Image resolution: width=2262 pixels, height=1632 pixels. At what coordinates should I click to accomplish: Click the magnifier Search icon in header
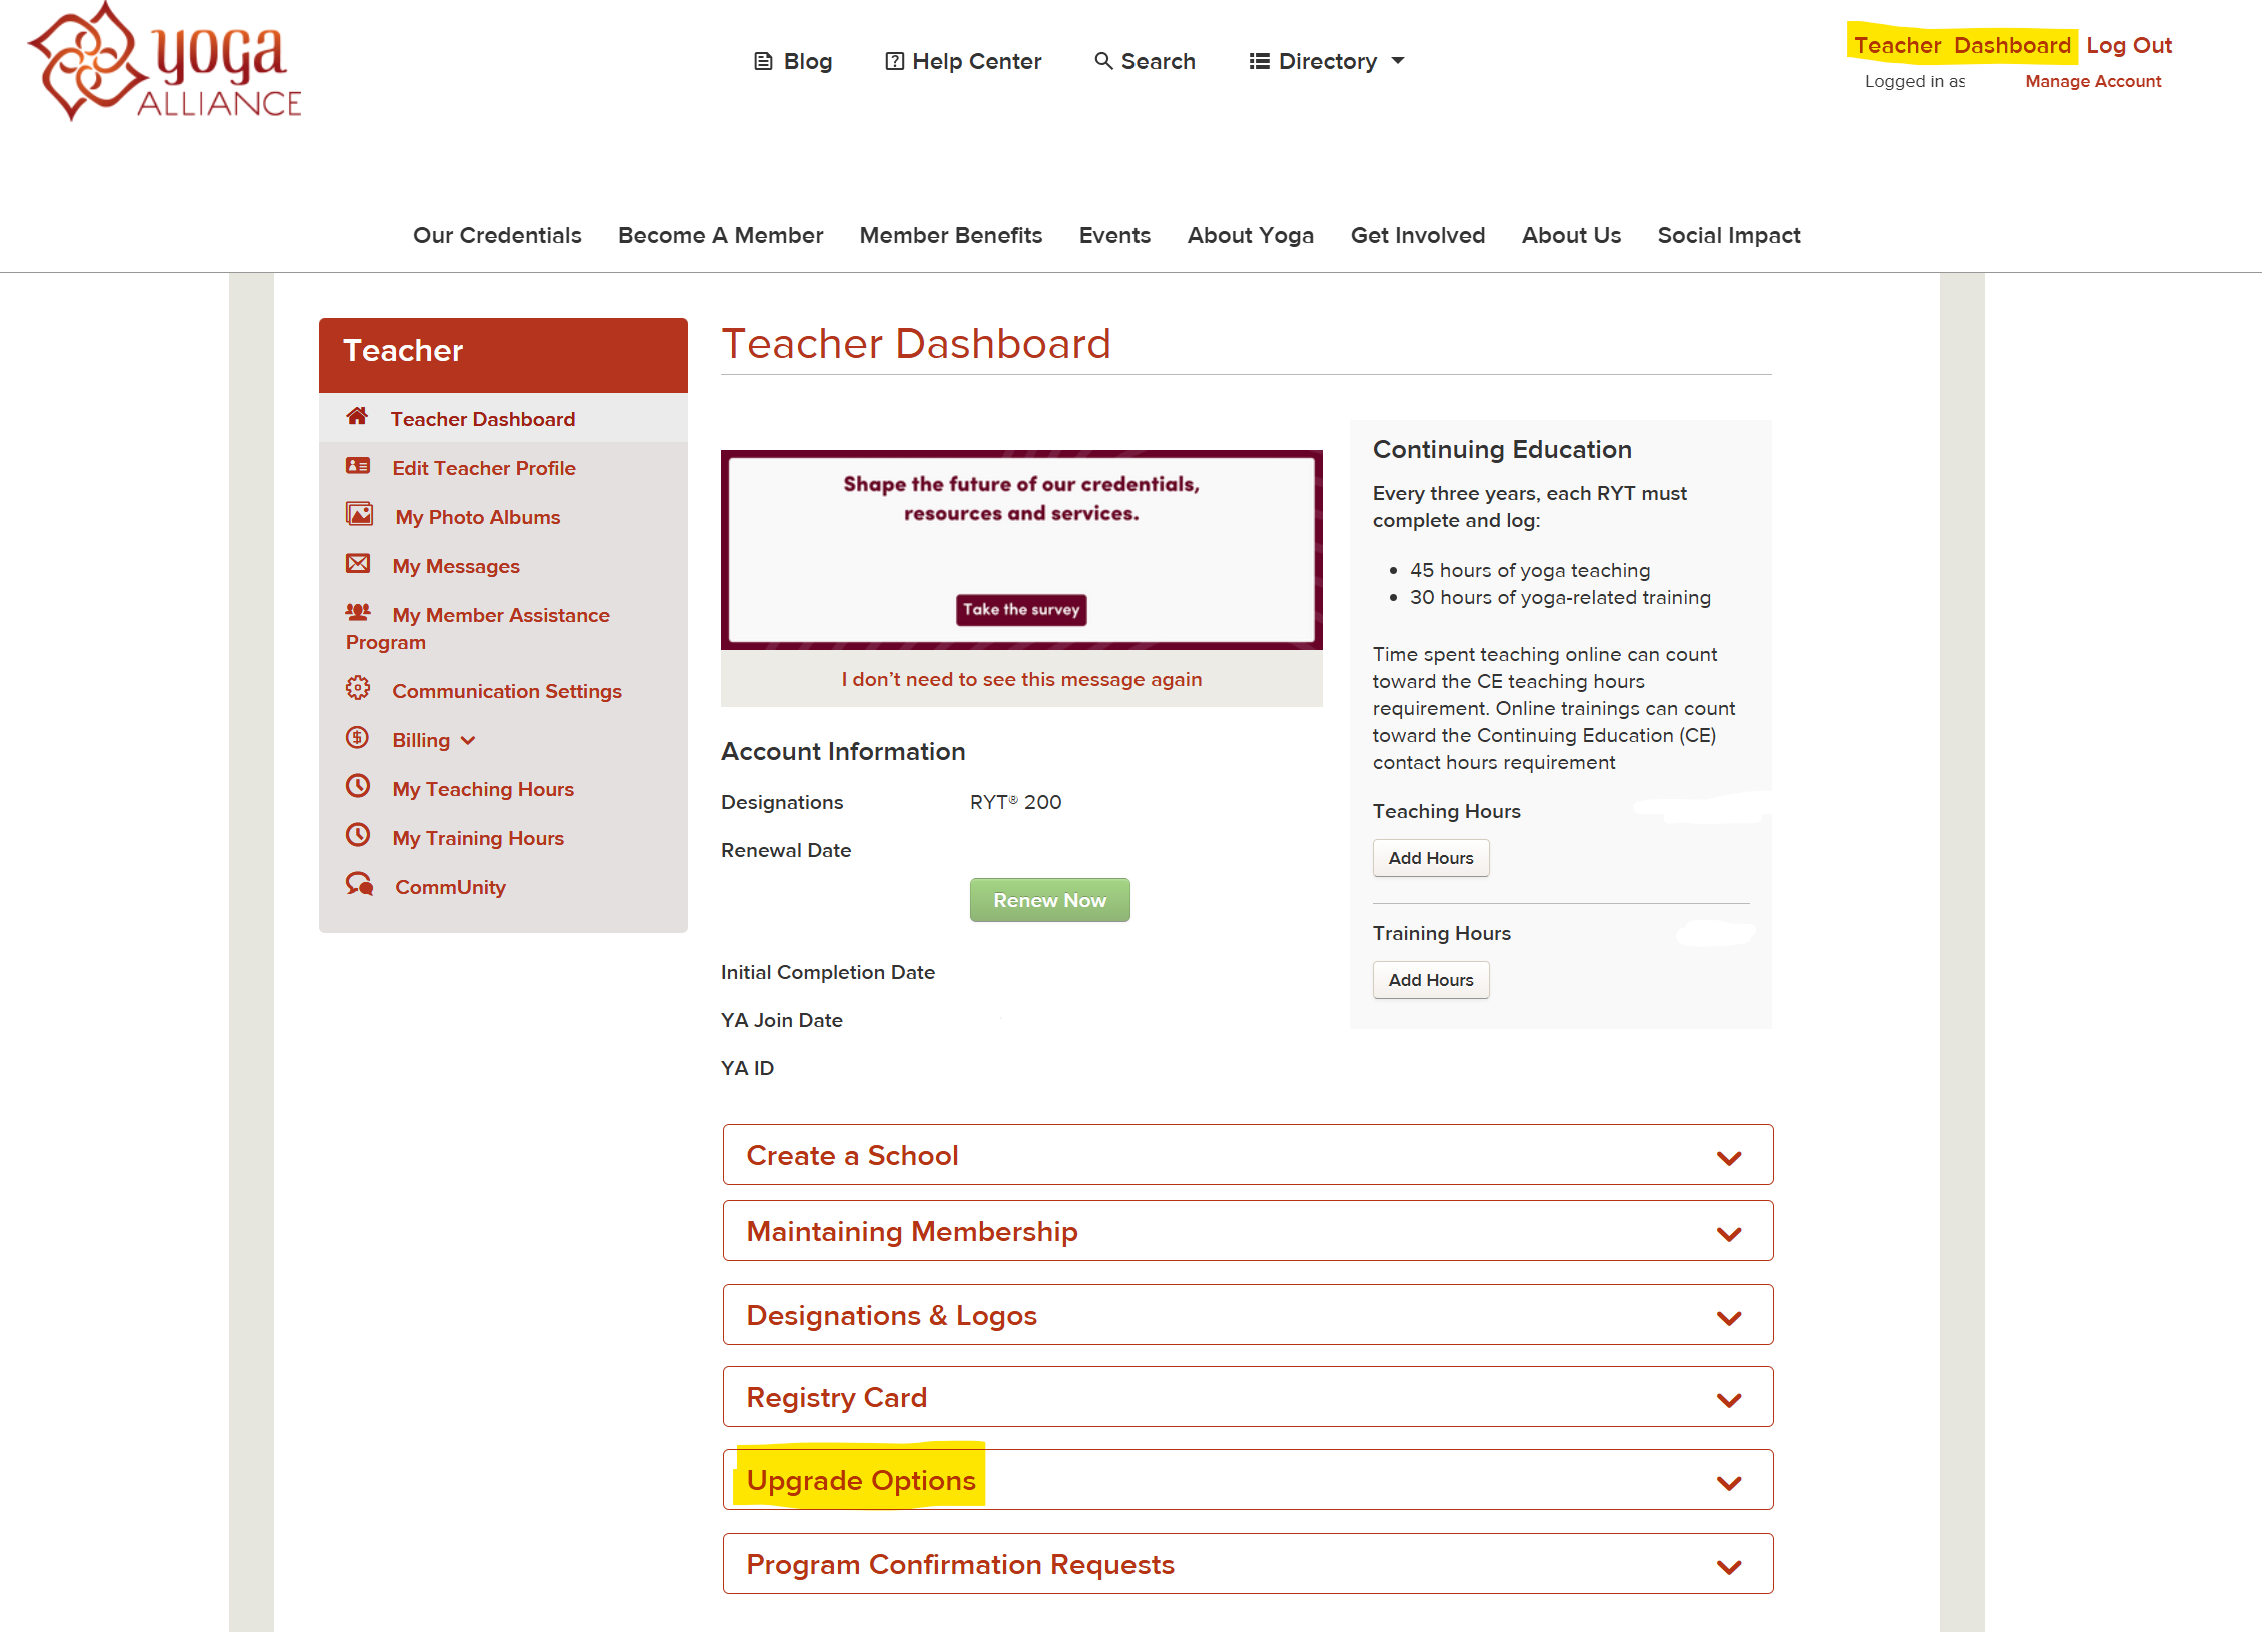click(1103, 61)
